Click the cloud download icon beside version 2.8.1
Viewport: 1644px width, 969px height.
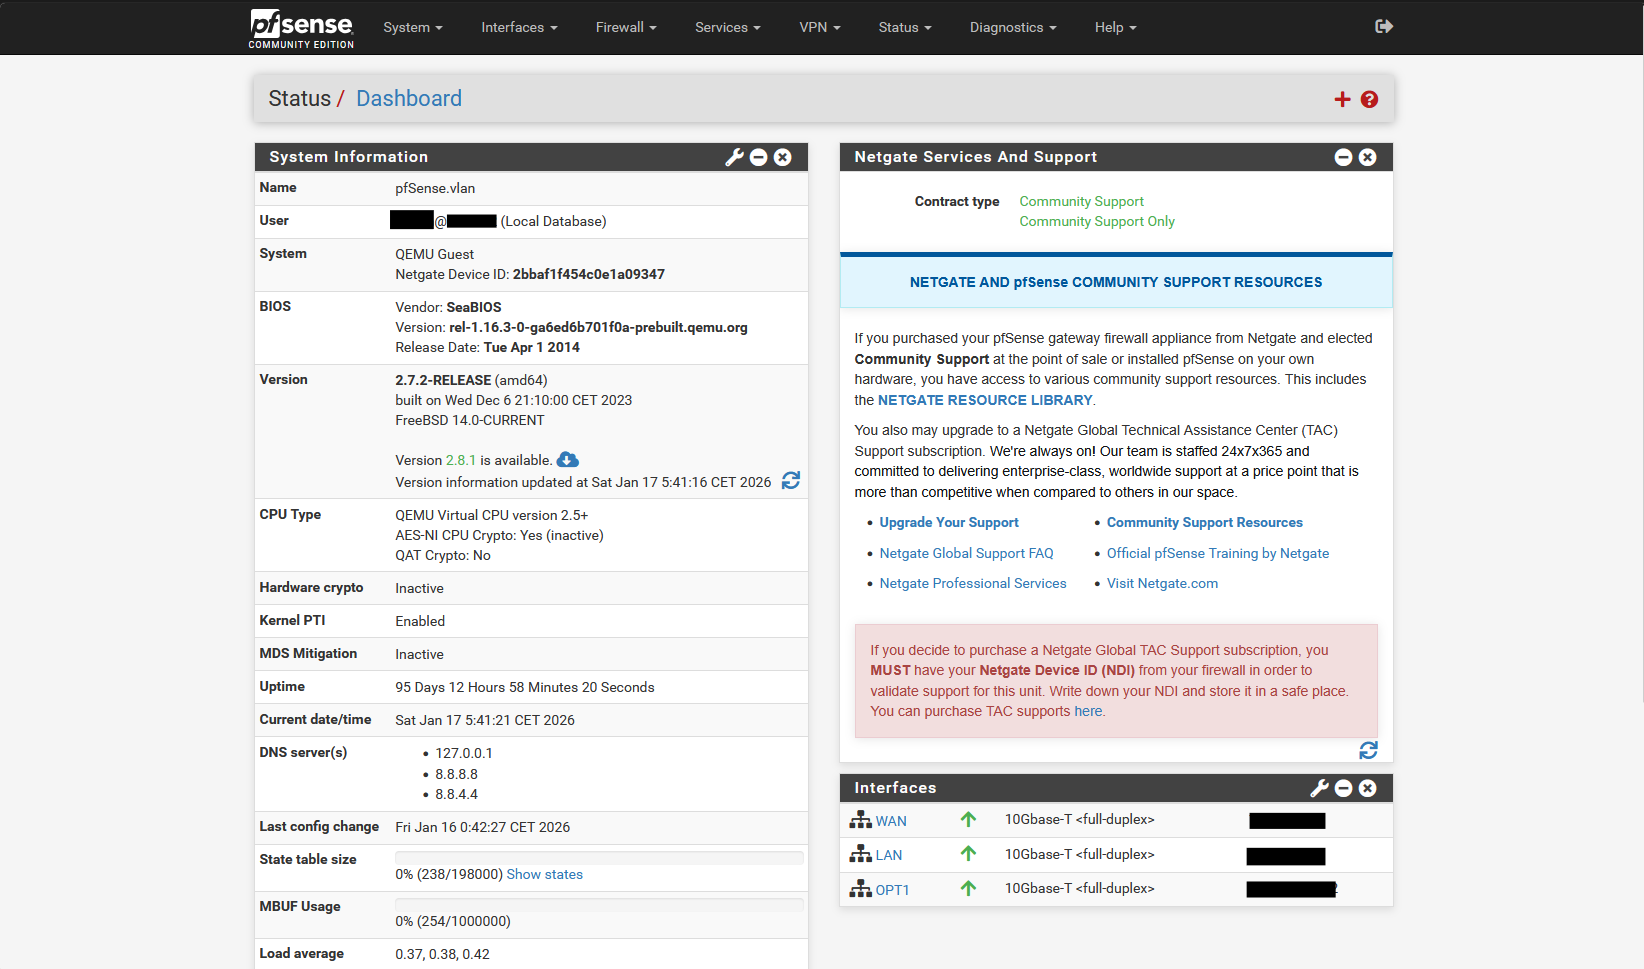tap(567, 459)
